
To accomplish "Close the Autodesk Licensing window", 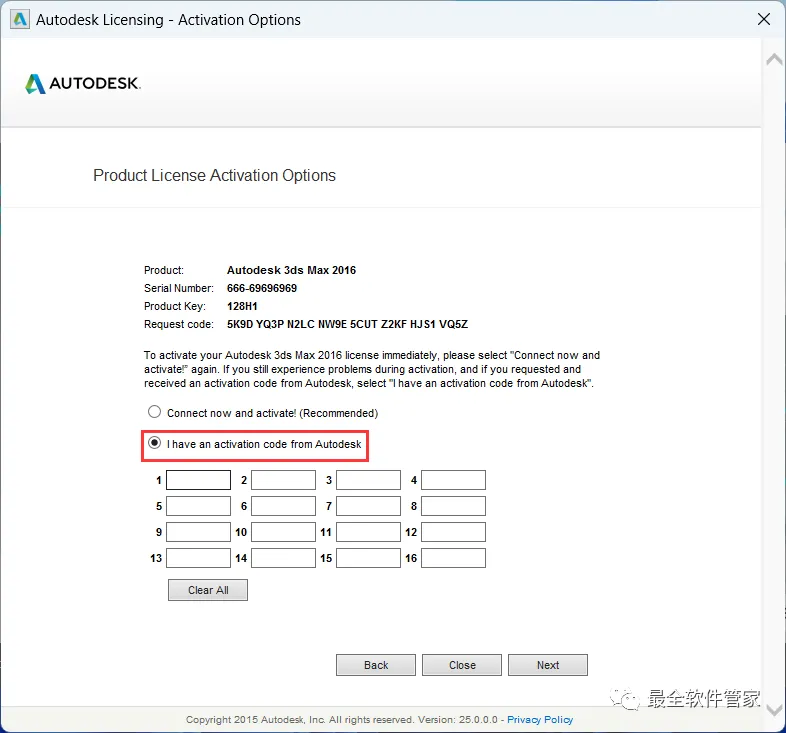I will pyautogui.click(x=764, y=20).
